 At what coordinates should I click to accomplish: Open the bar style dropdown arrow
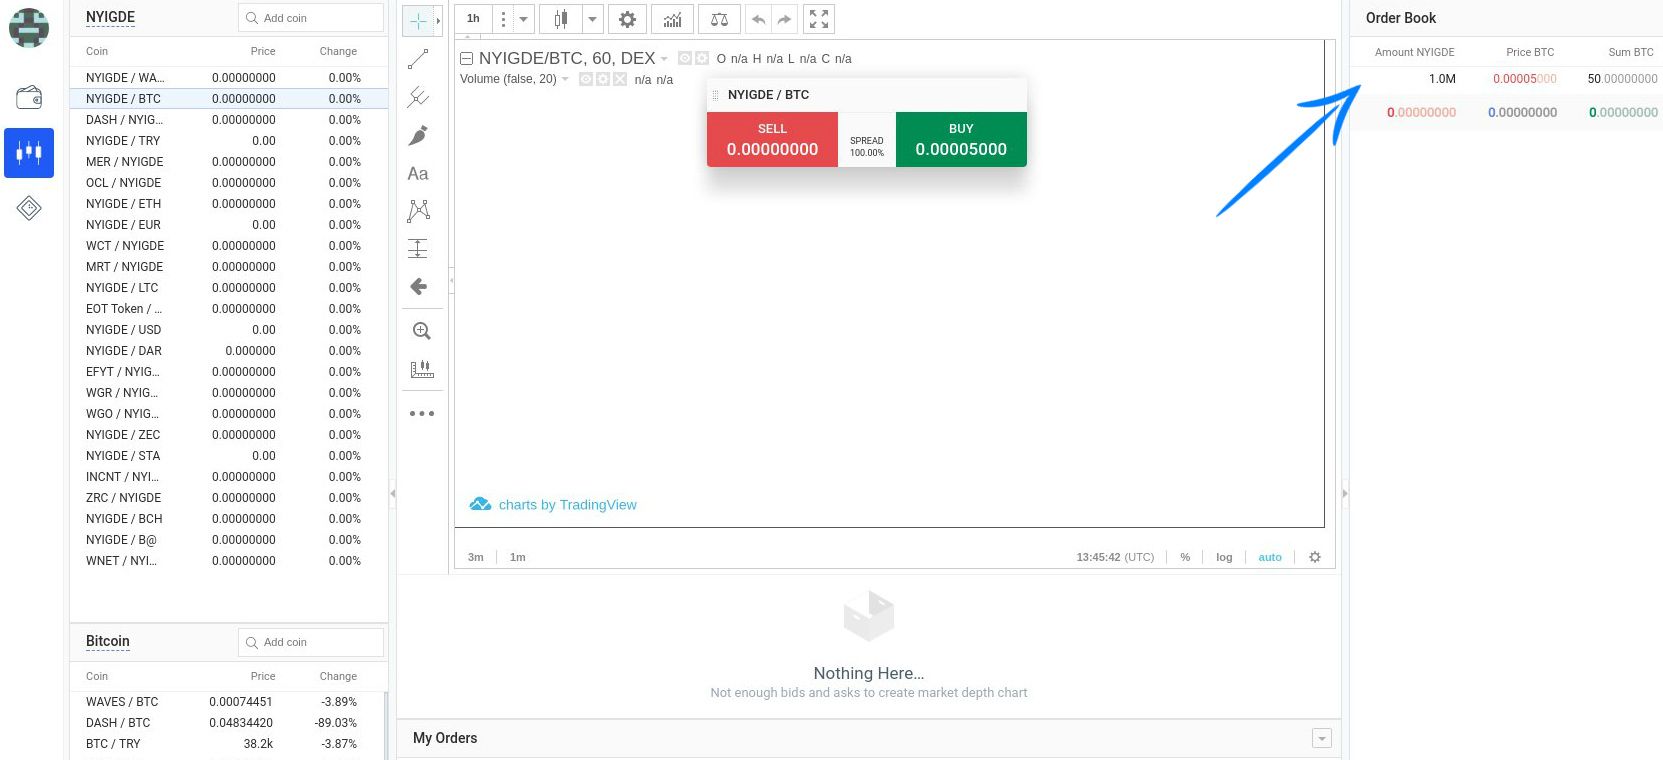tap(592, 19)
